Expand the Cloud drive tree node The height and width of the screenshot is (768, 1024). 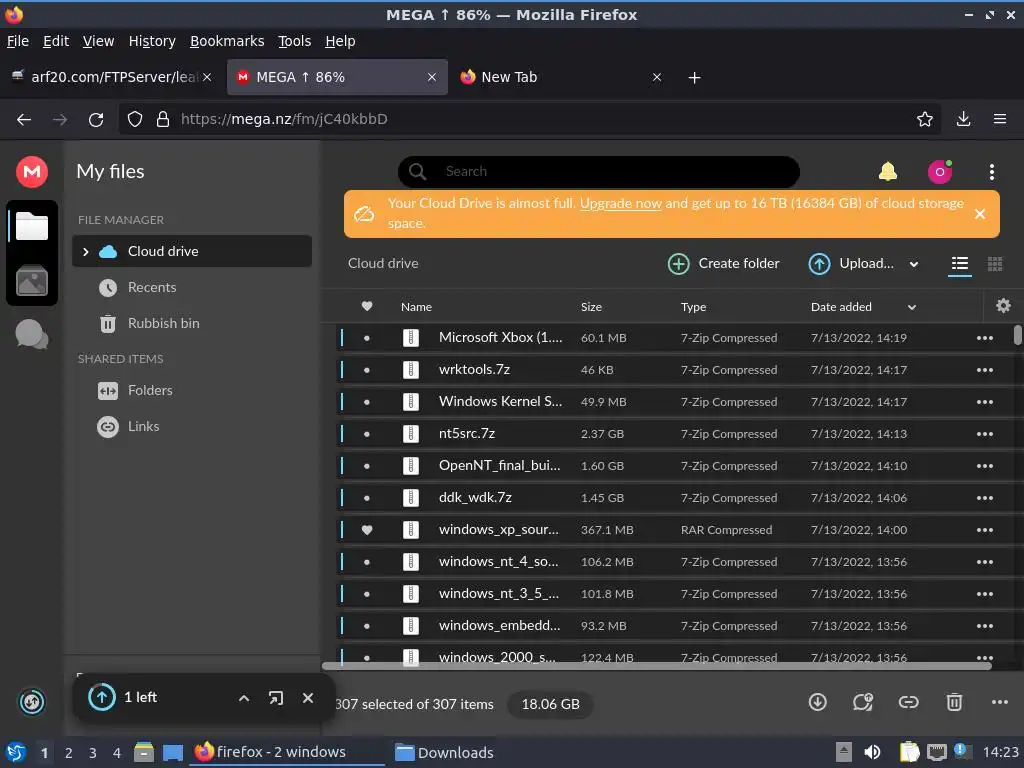86,251
